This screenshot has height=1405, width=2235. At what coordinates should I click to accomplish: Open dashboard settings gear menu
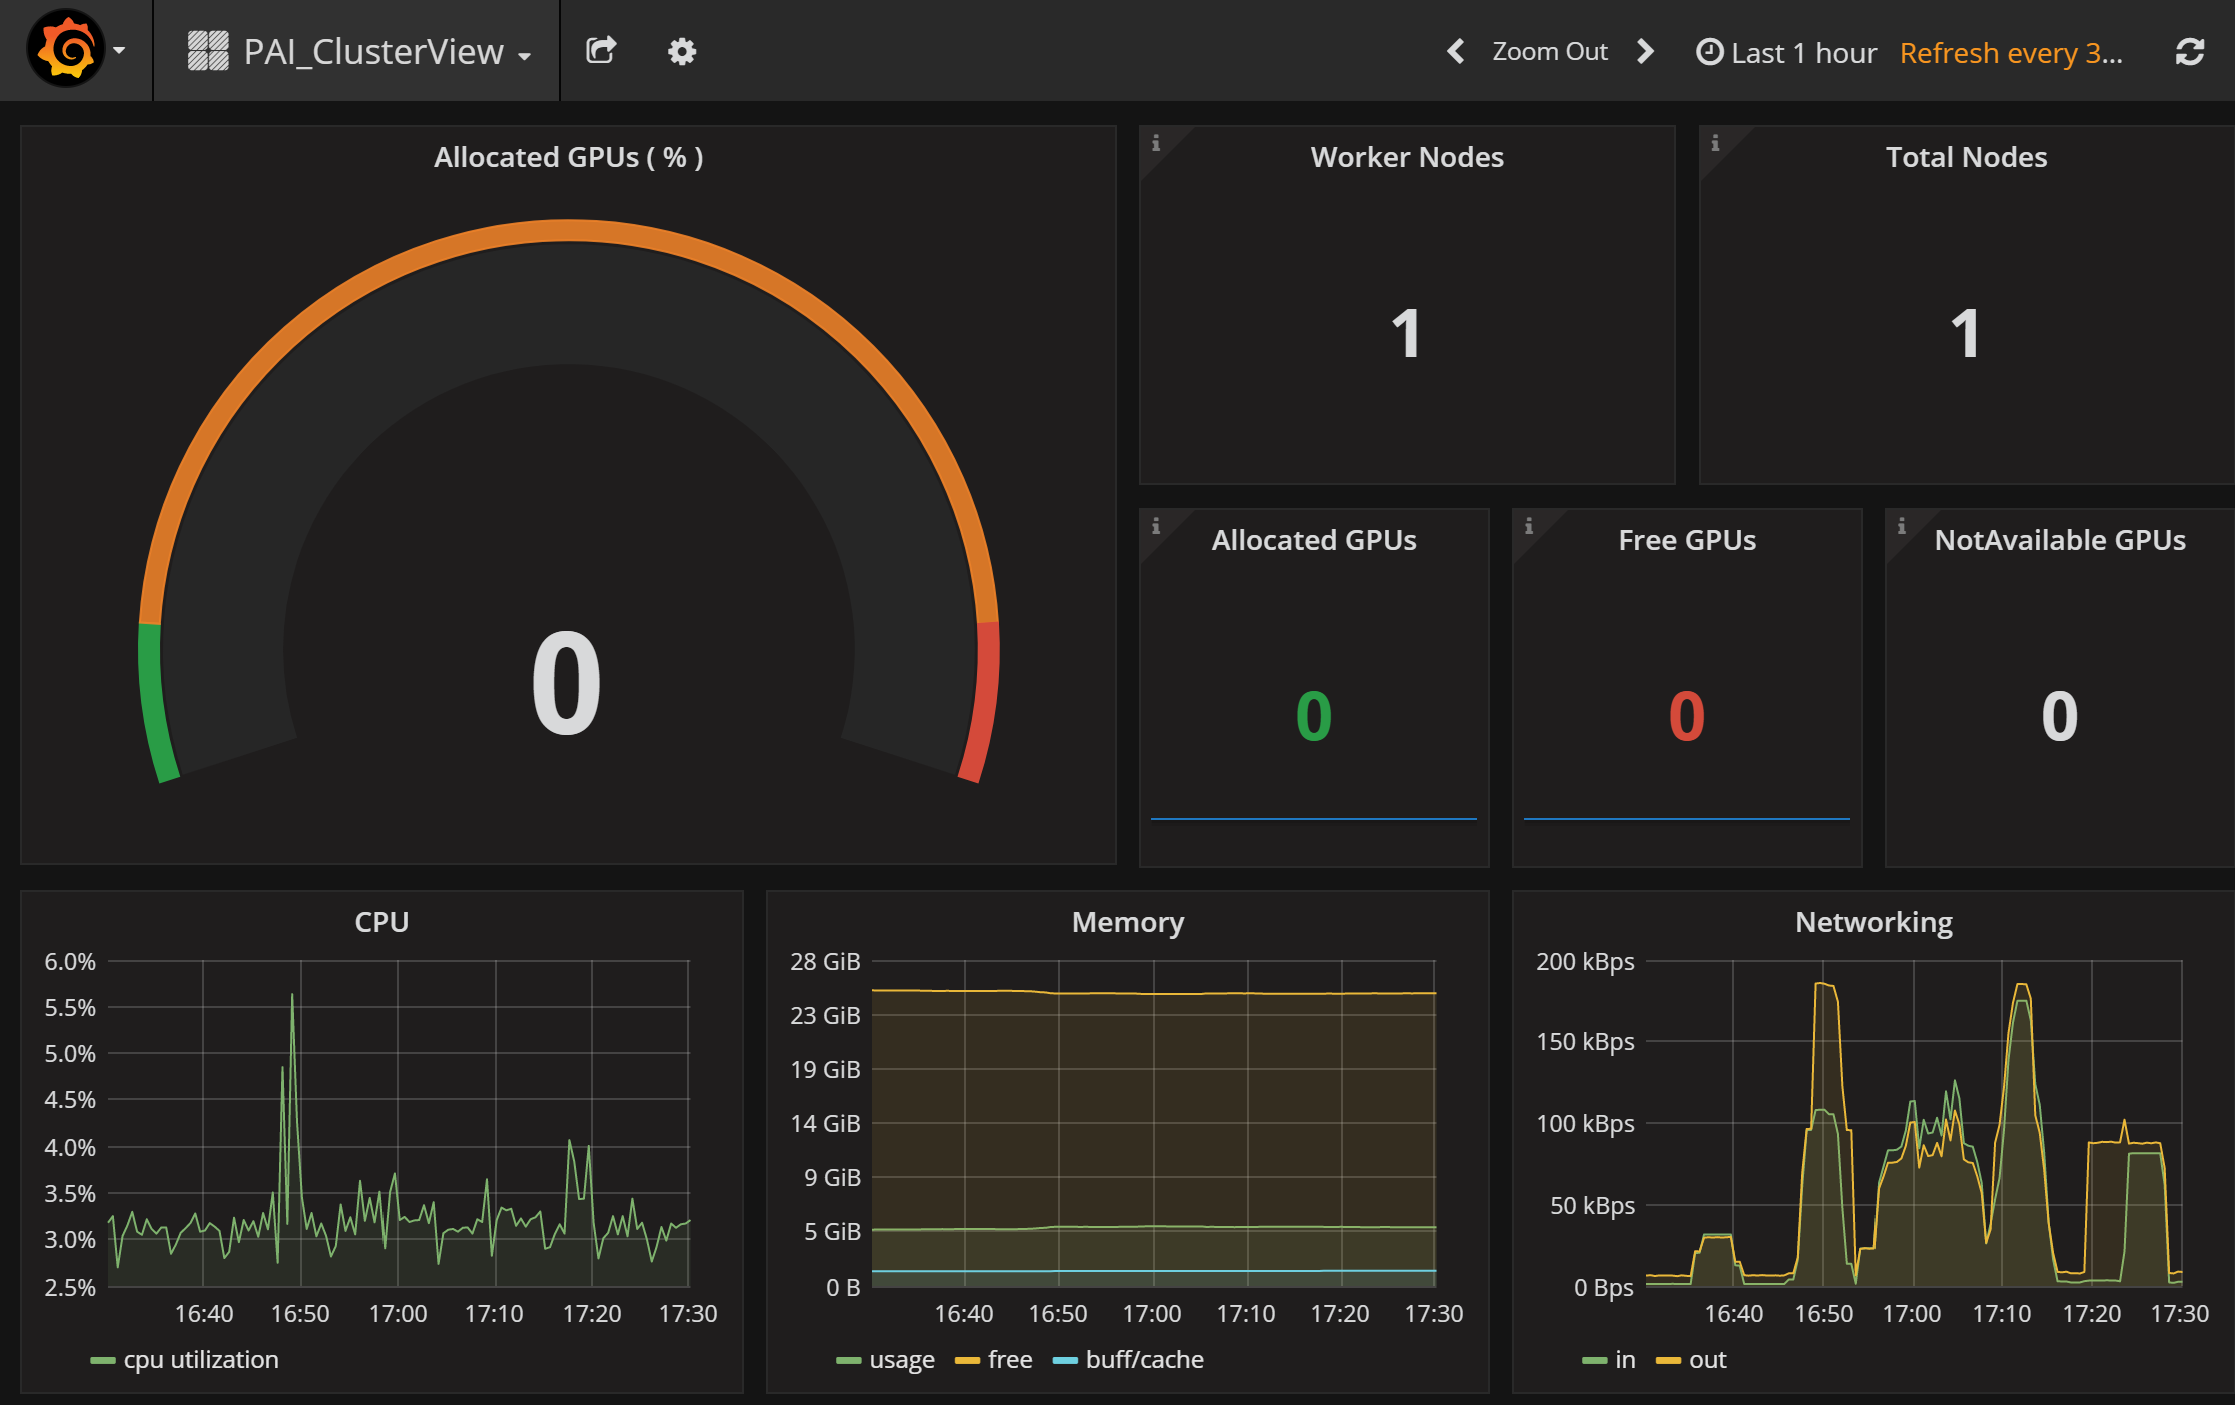pyautogui.click(x=682, y=51)
